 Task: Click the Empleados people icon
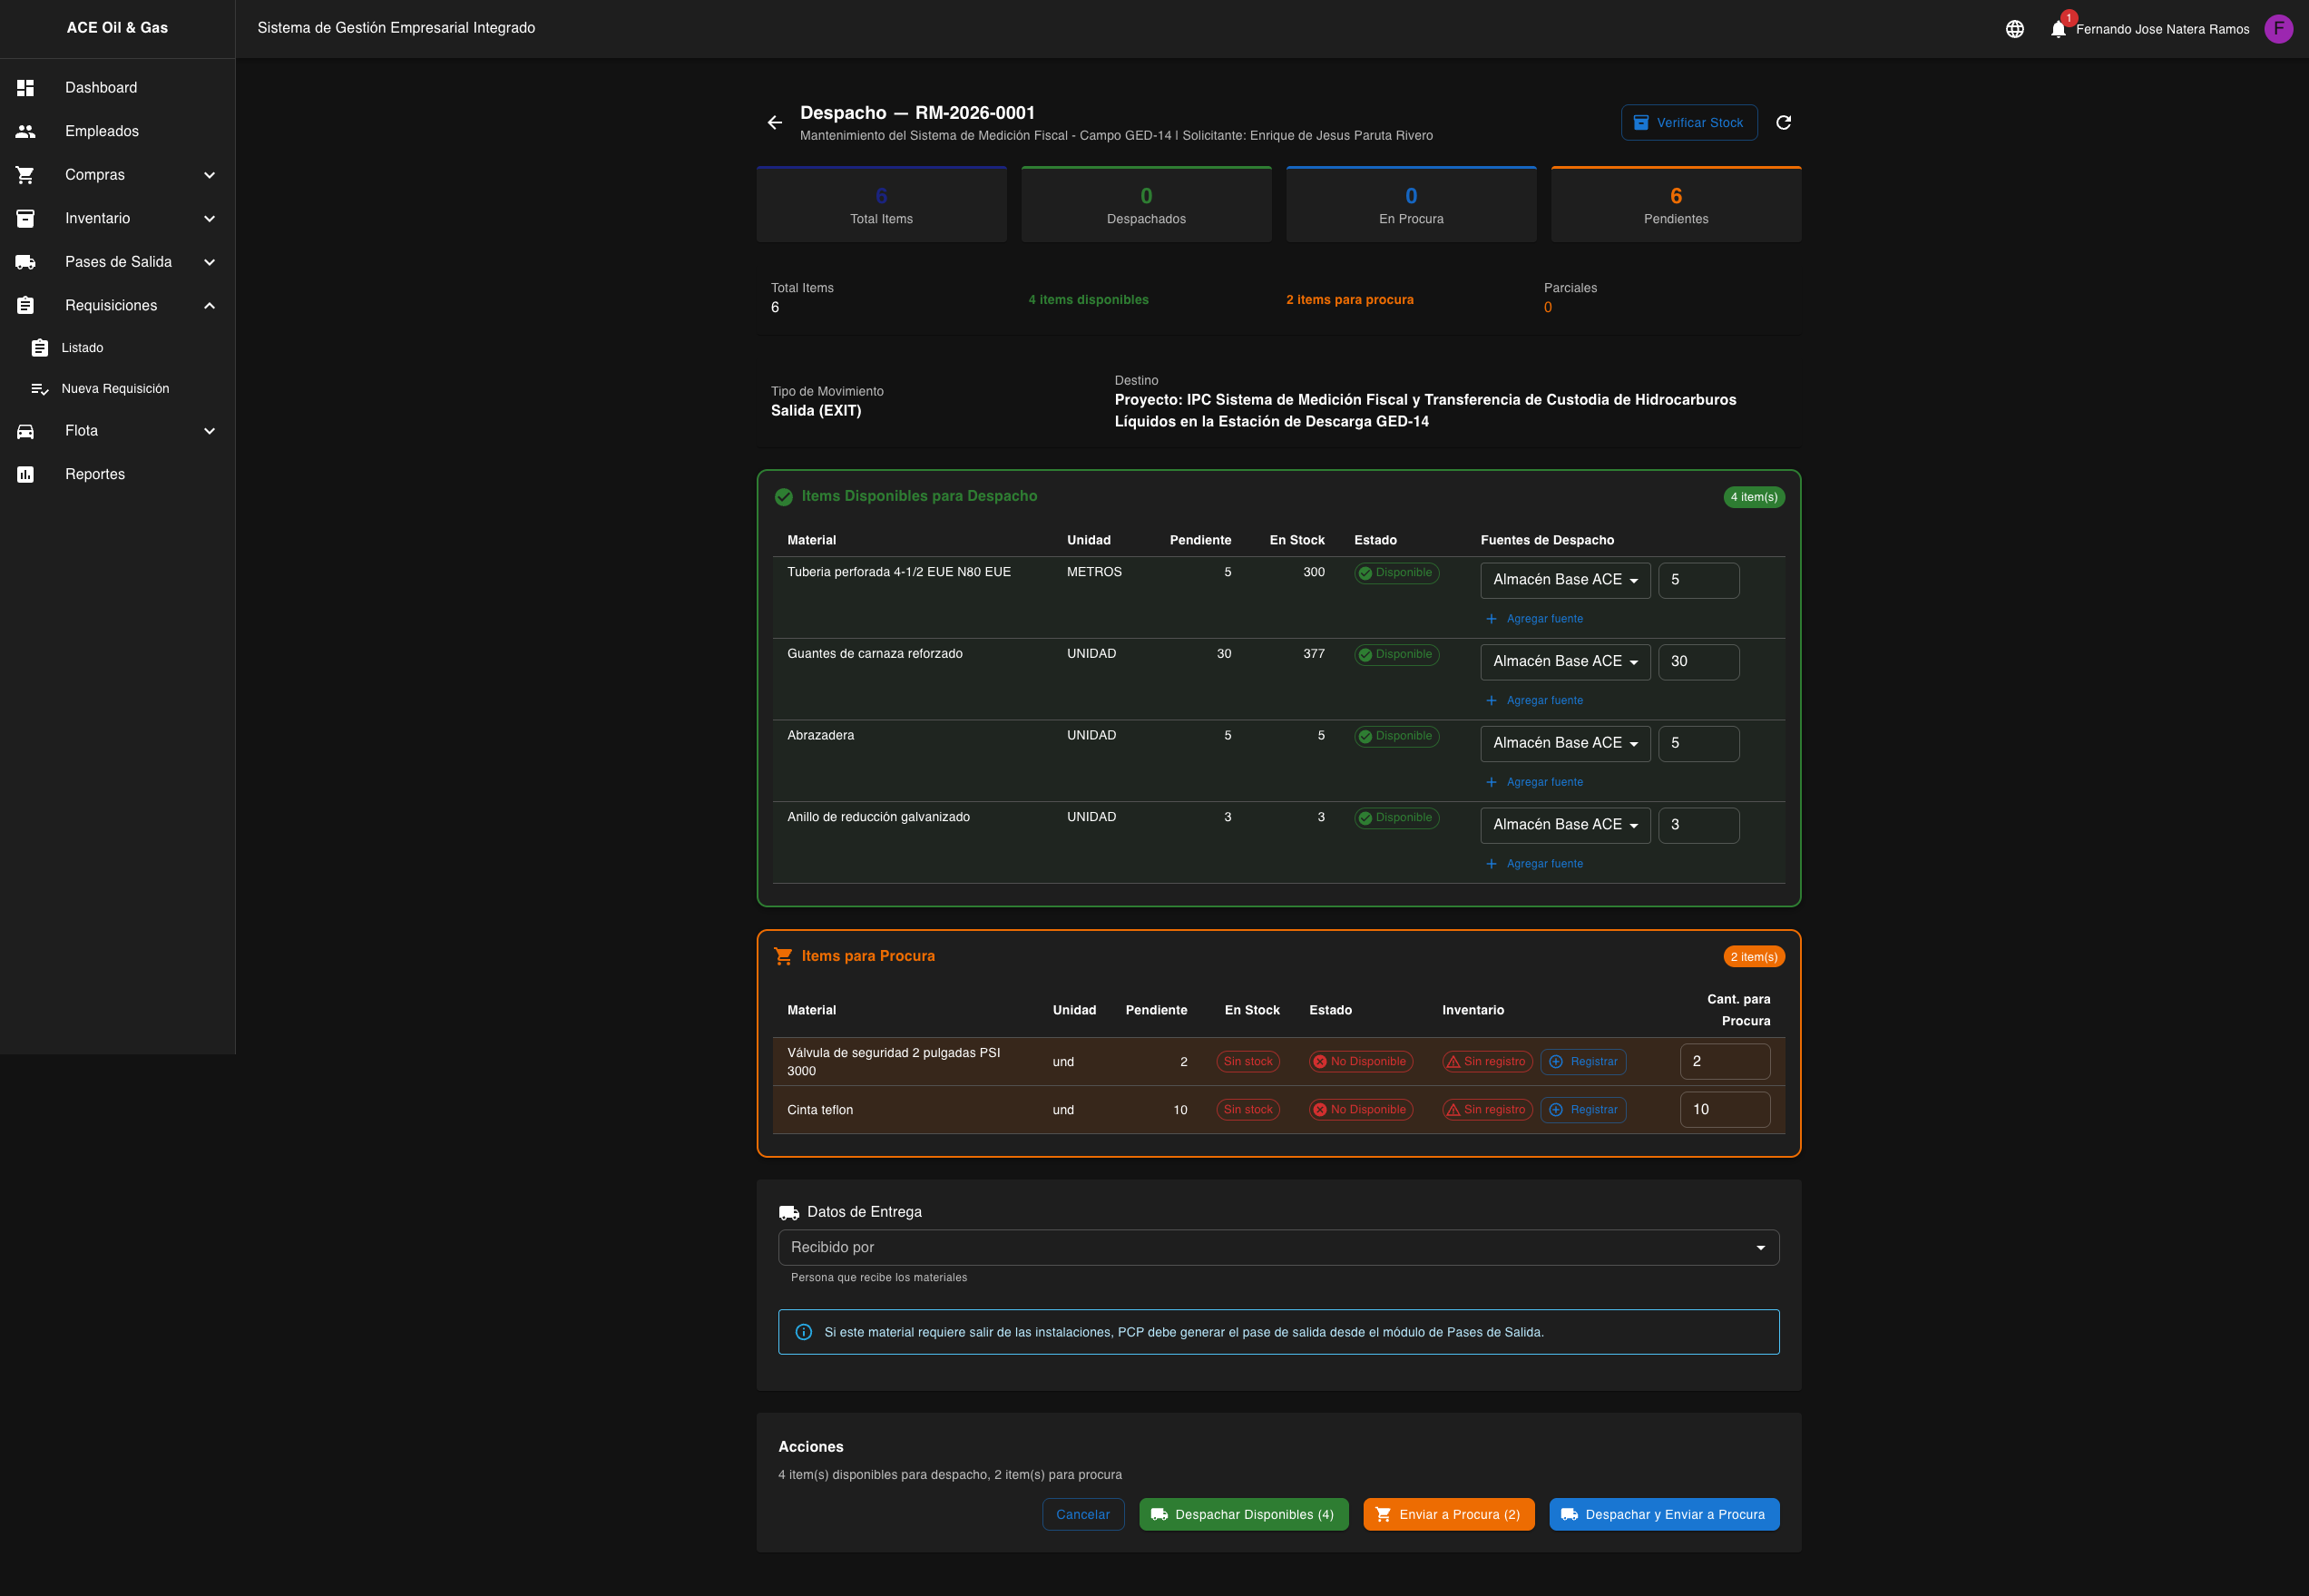[x=26, y=131]
